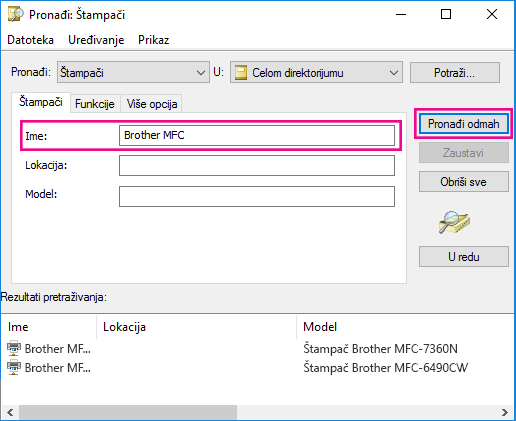Click the Potraži... button

click(x=455, y=72)
